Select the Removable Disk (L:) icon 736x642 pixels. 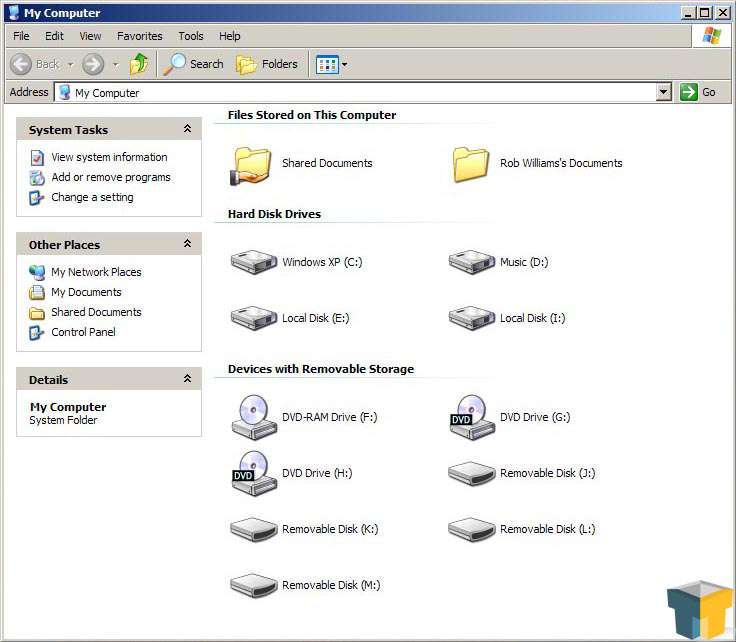tap(471, 529)
